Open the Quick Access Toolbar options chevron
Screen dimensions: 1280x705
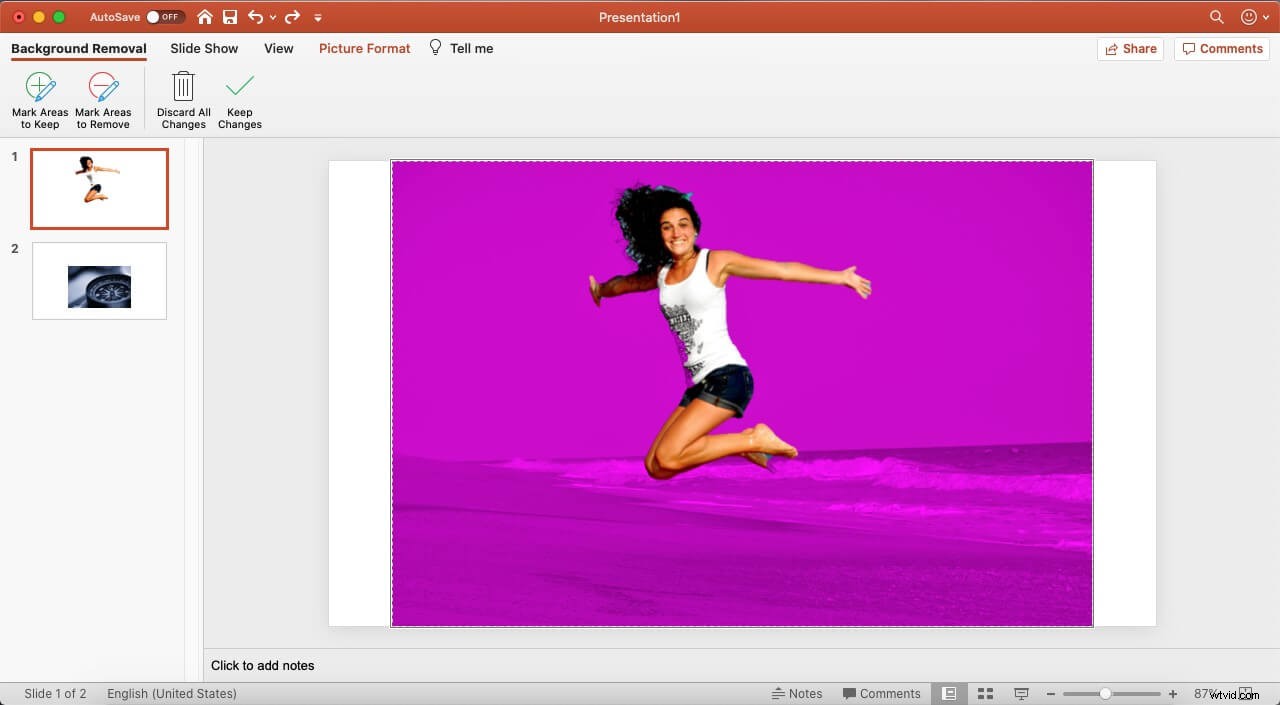318,17
